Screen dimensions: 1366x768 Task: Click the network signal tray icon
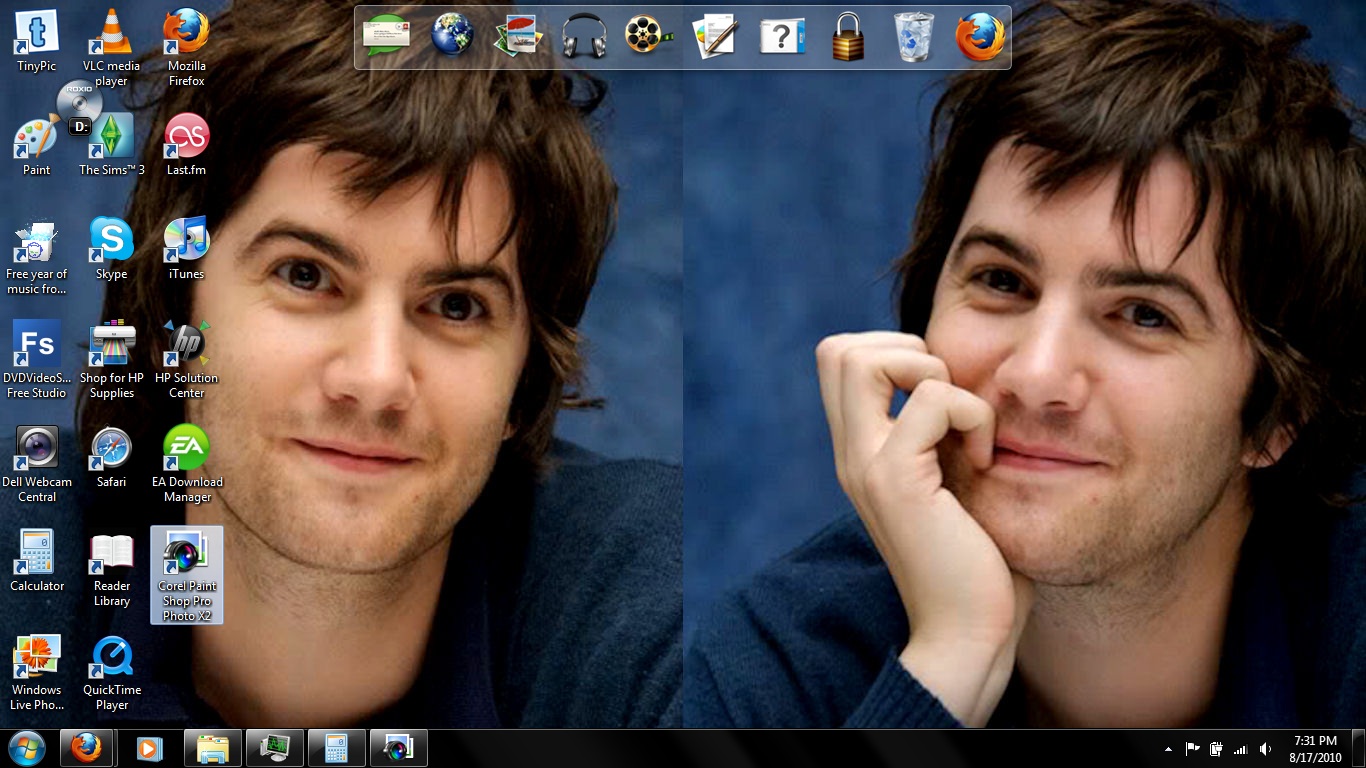point(1241,749)
